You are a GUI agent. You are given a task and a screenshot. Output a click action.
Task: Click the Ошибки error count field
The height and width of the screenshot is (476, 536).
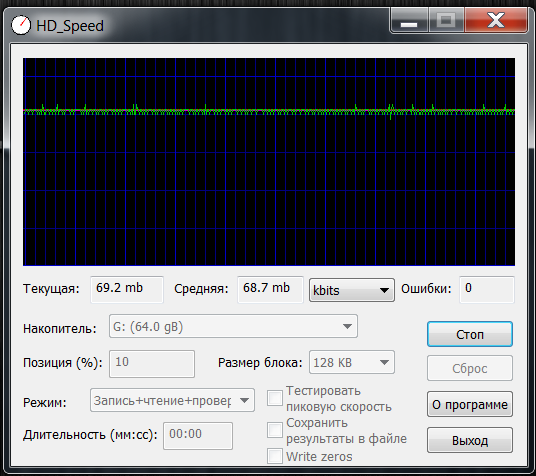(x=487, y=290)
